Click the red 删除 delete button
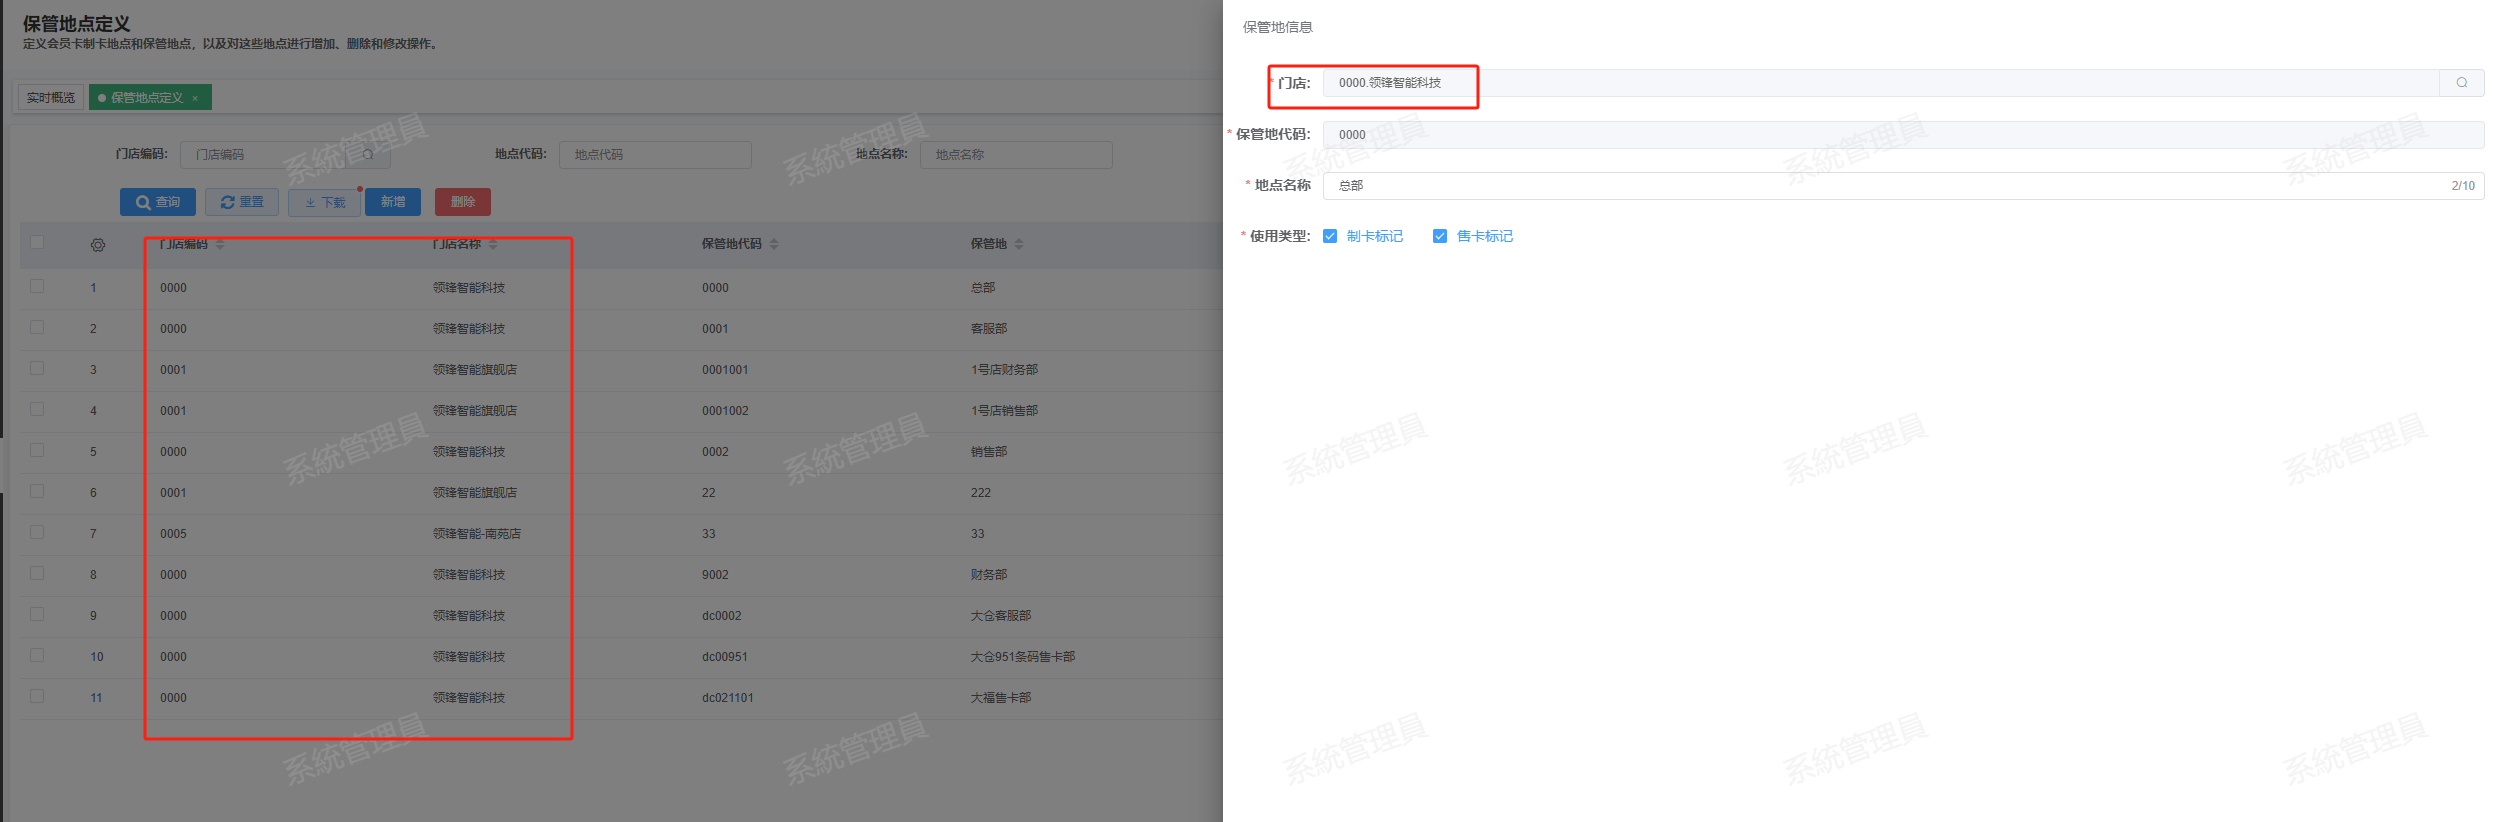 pyautogui.click(x=463, y=202)
